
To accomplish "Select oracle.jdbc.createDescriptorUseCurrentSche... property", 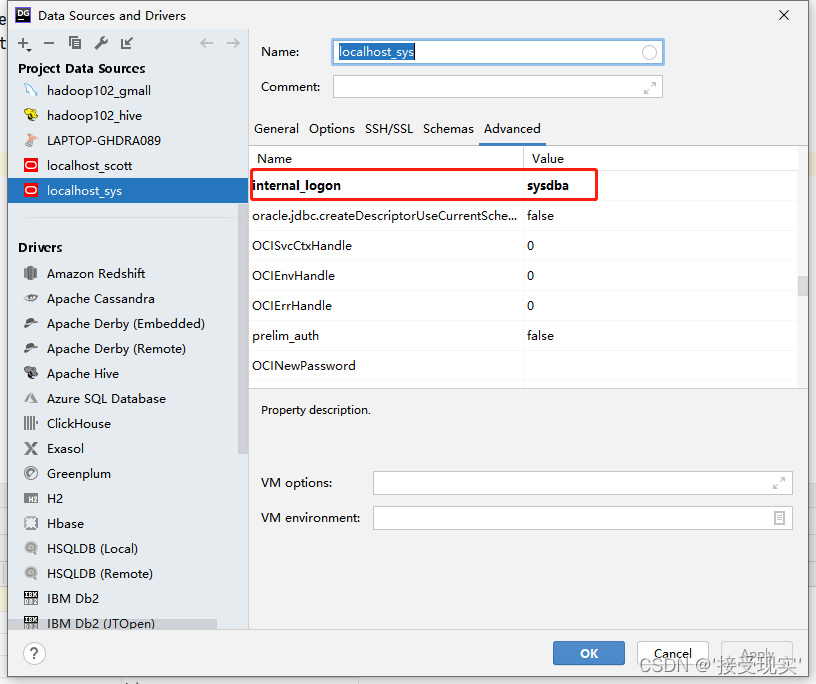I will point(384,216).
